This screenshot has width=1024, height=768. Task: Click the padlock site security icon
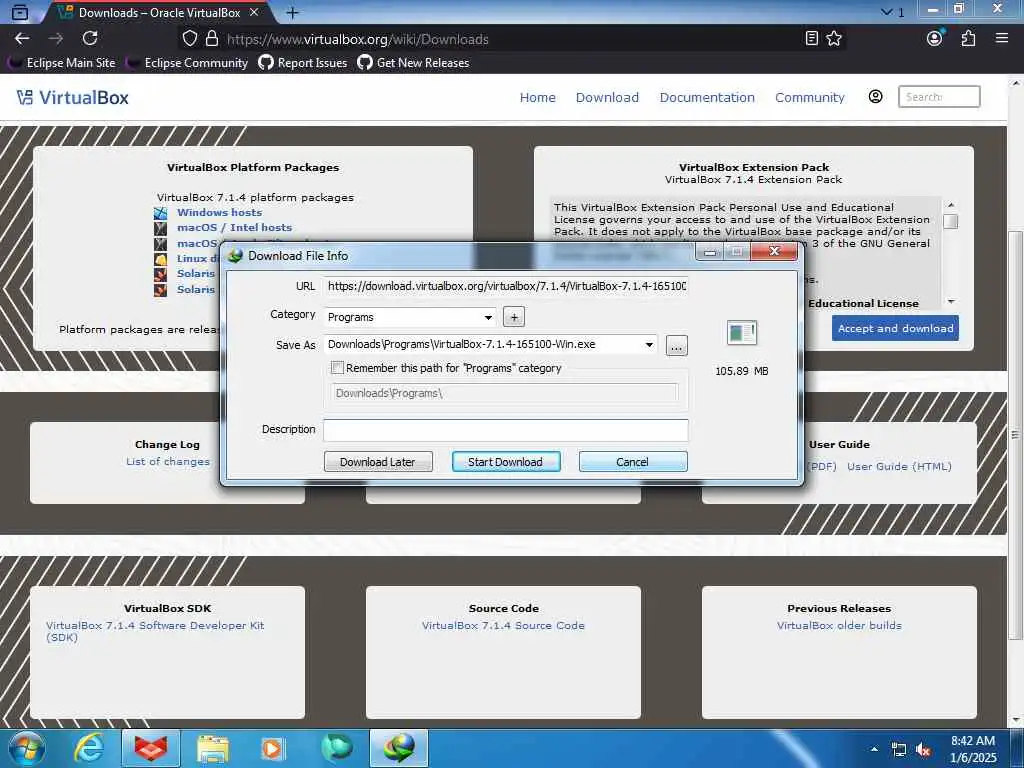[x=212, y=39]
